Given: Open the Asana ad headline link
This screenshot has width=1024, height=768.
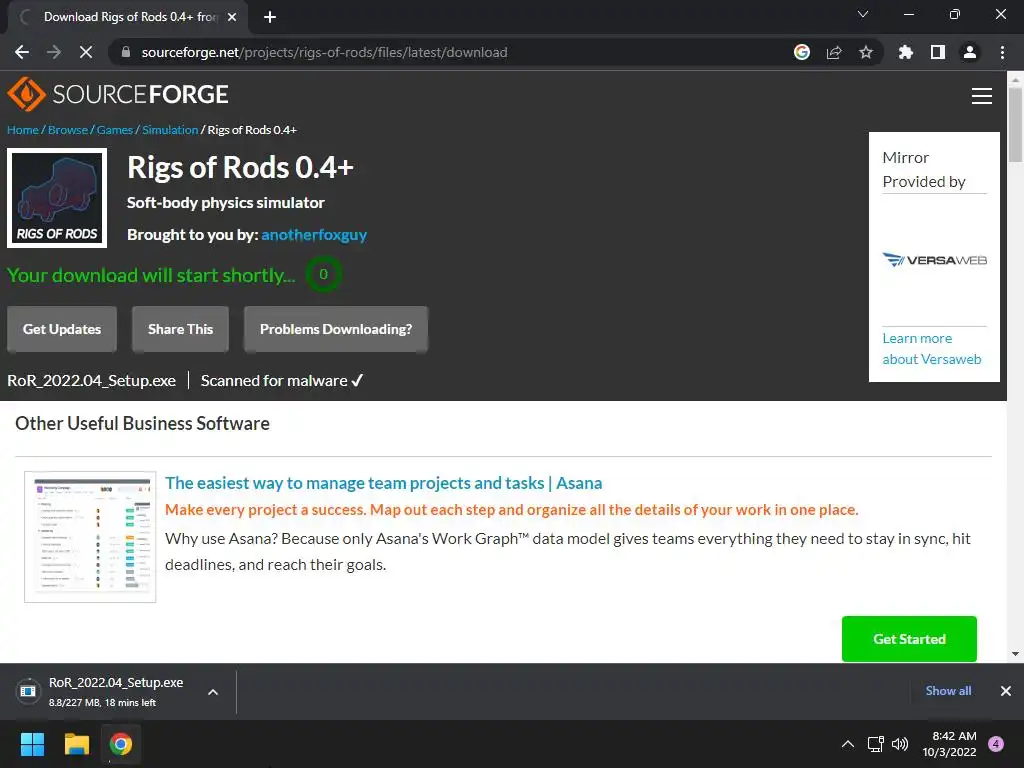Looking at the screenshot, I should tap(383, 483).
